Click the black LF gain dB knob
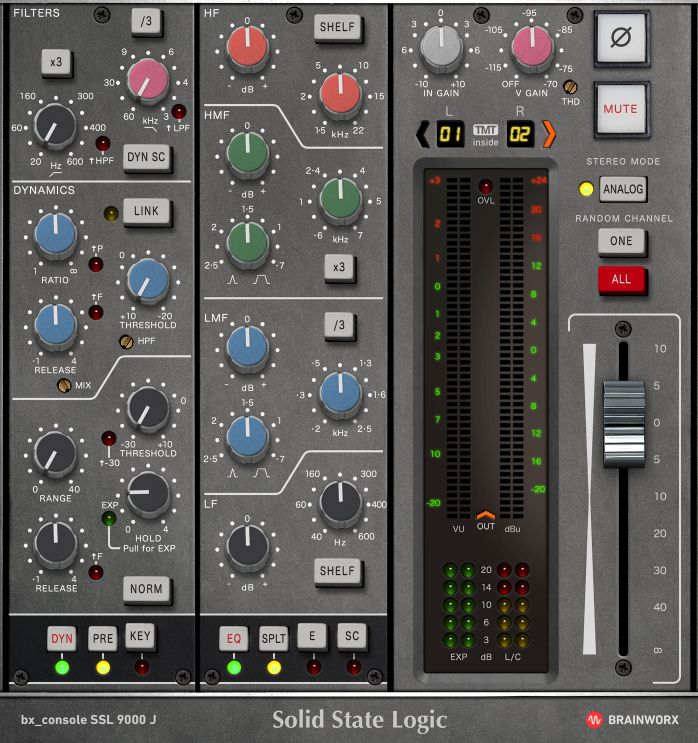 [x=247, y=546]
